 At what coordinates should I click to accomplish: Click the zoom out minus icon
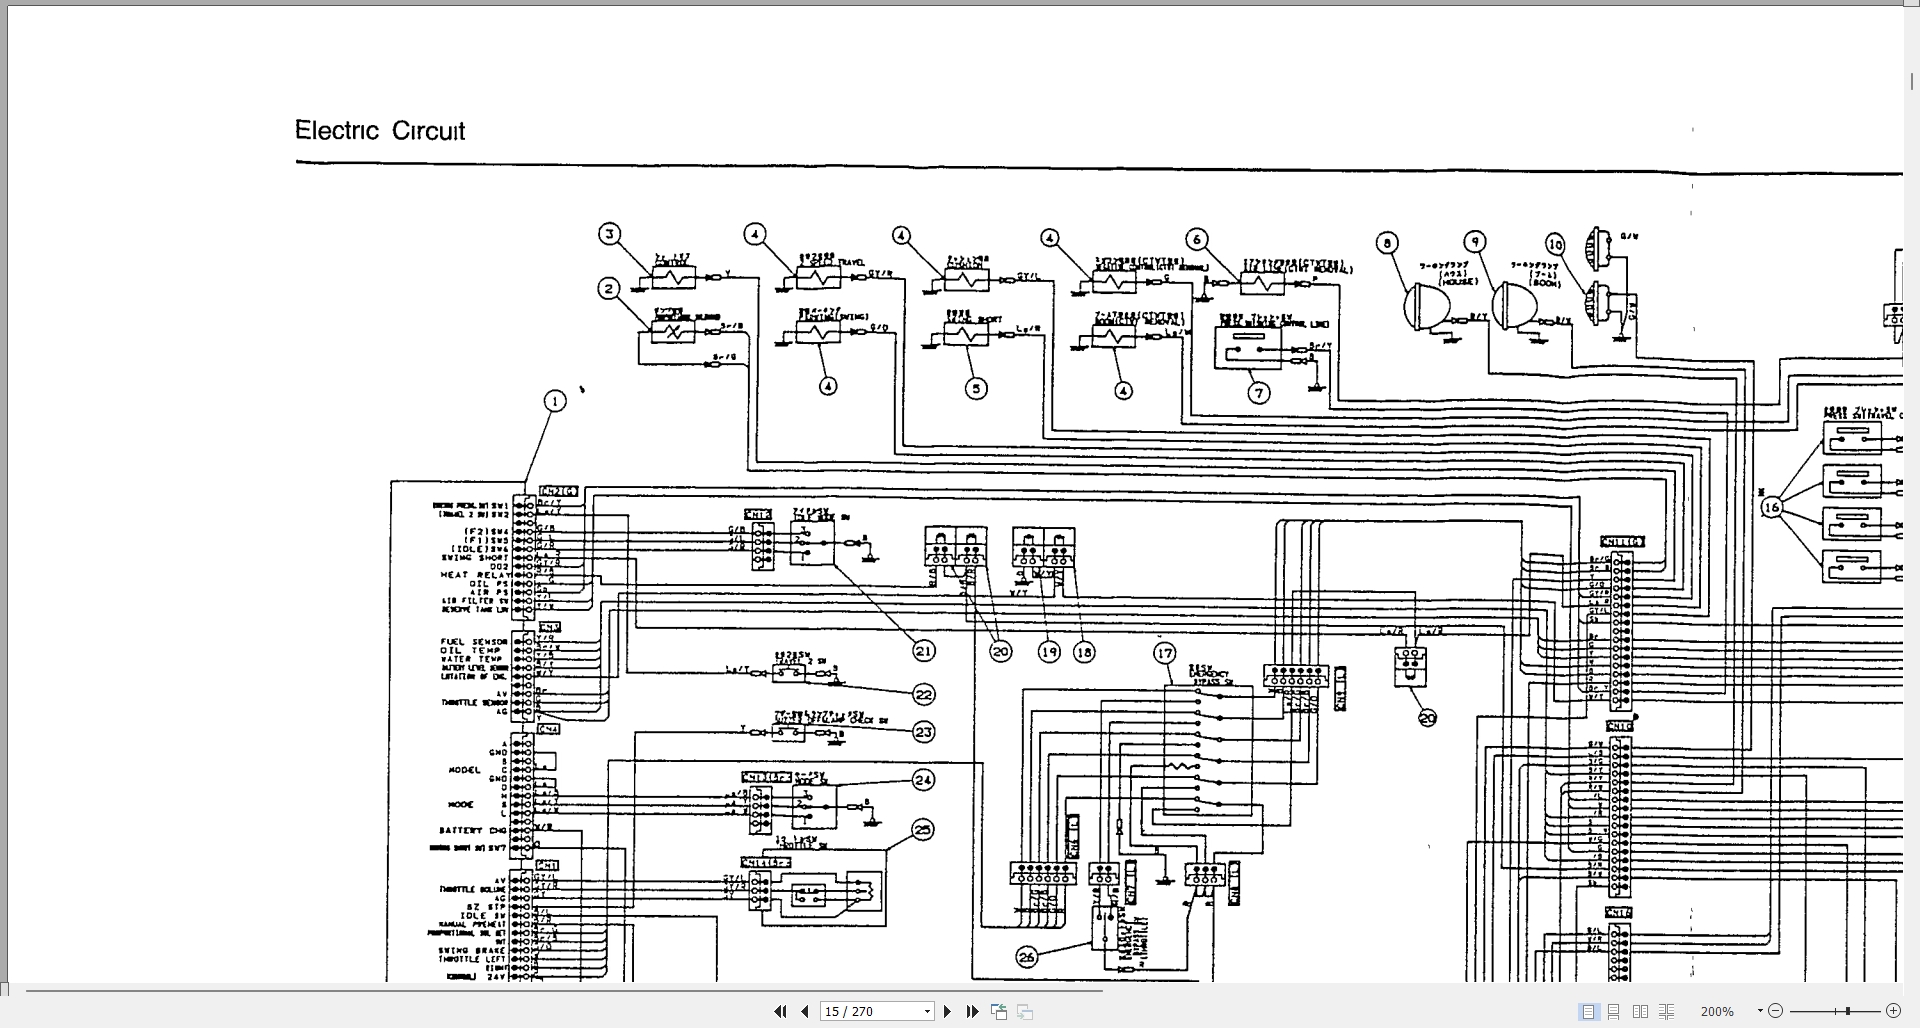click(x=1777, y=1011)
